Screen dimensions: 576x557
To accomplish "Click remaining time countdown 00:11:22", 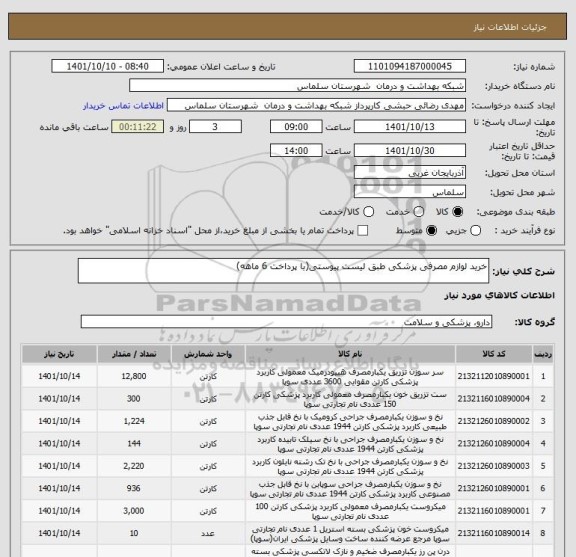I will click(137, 127).
